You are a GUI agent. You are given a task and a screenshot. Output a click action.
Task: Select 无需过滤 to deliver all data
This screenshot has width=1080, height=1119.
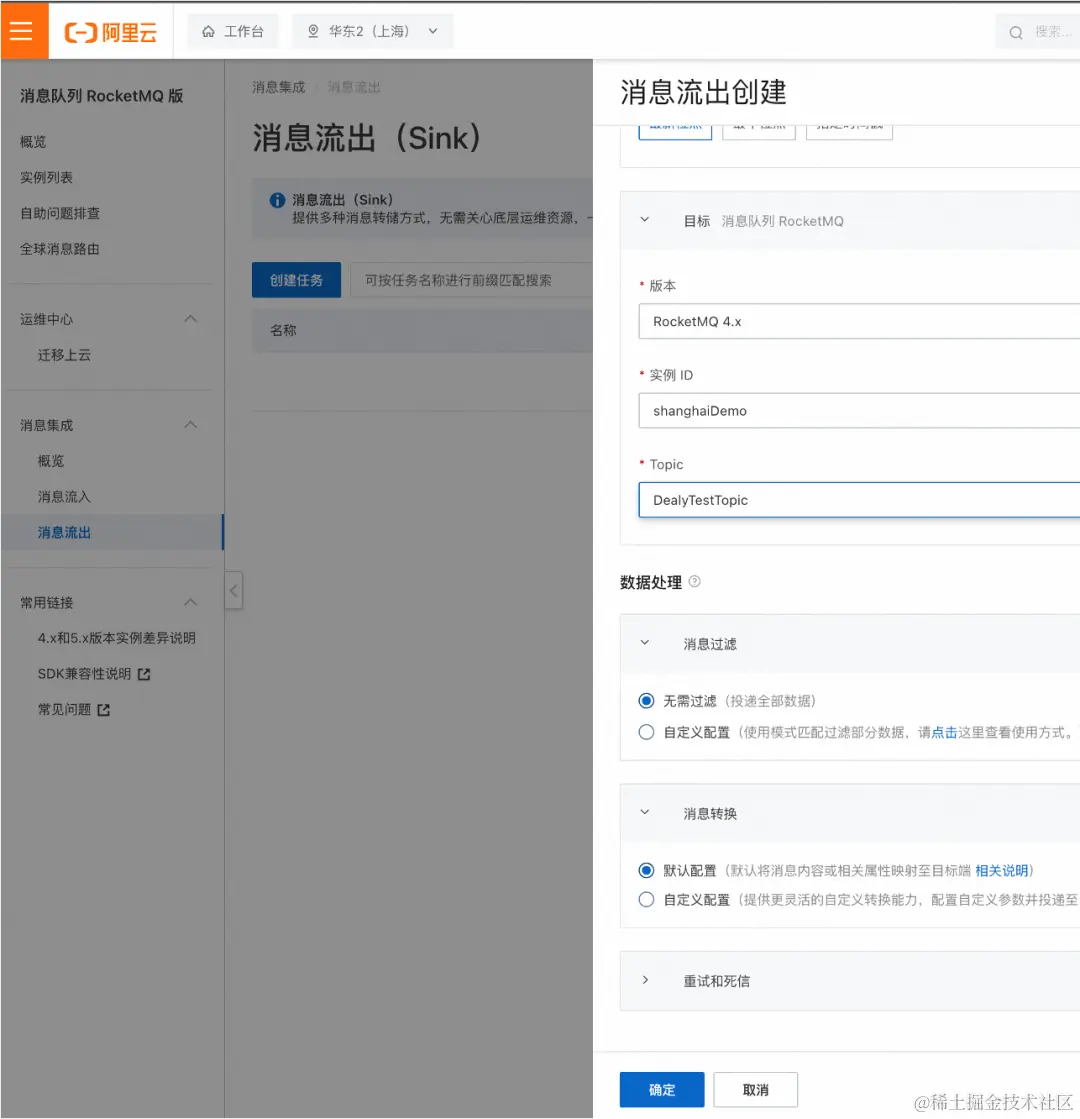pyautogui.click(x=645, y=700)
